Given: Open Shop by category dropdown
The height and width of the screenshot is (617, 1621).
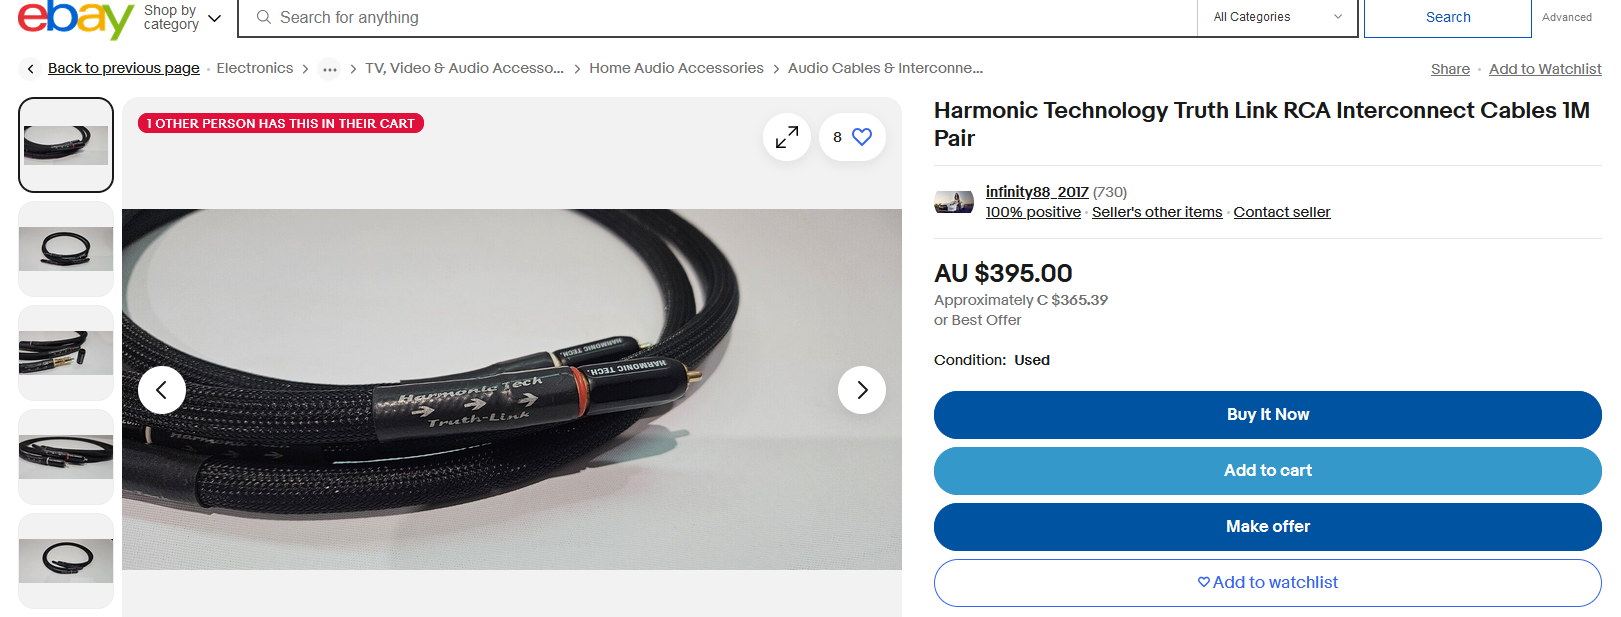Looking at the screenshot, I should (182, 18).
